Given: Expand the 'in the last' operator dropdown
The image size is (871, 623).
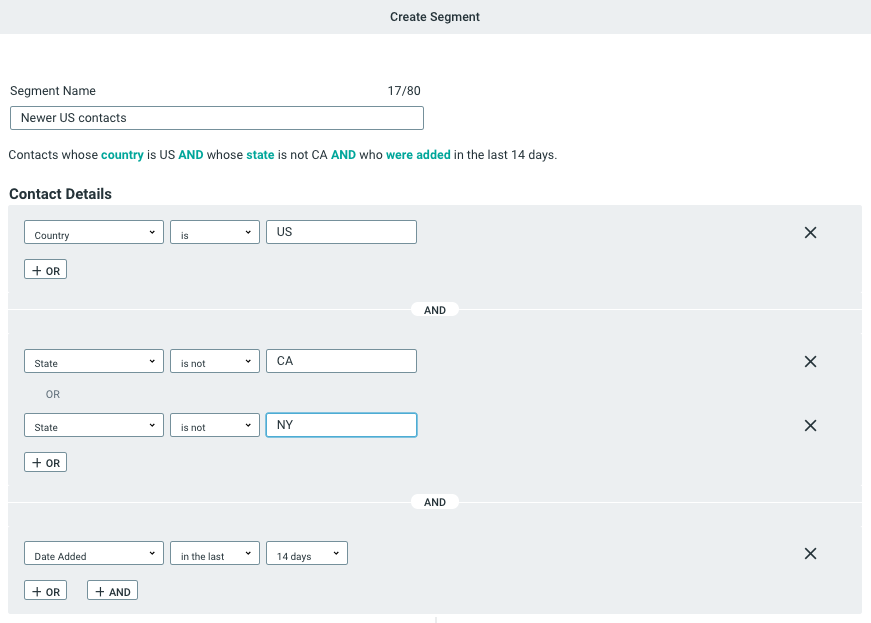Looking at the screenshot, I should tap(214, 553).
